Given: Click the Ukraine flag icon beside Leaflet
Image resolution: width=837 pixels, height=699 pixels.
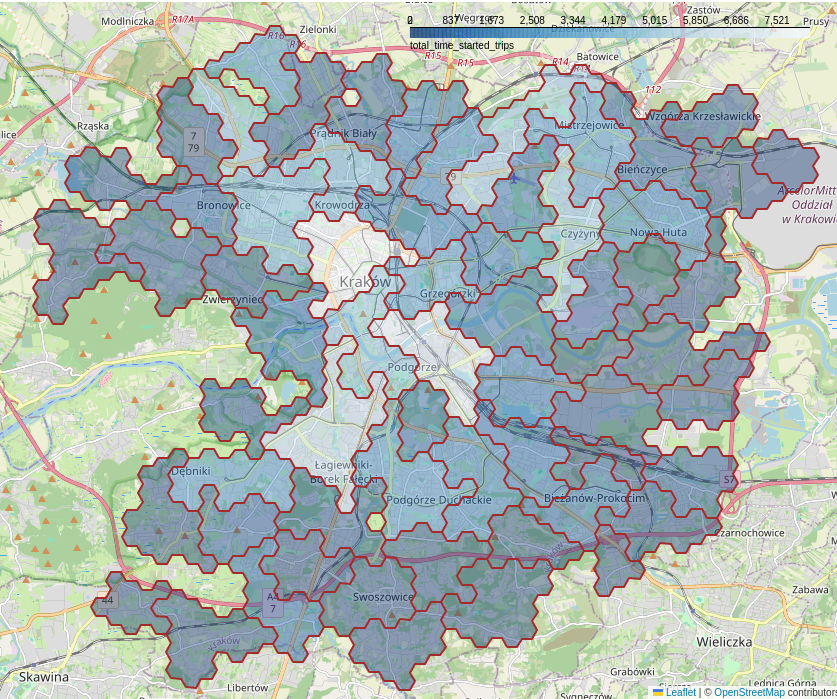Looking at the screenshot, I should click(x=659, y=692).
